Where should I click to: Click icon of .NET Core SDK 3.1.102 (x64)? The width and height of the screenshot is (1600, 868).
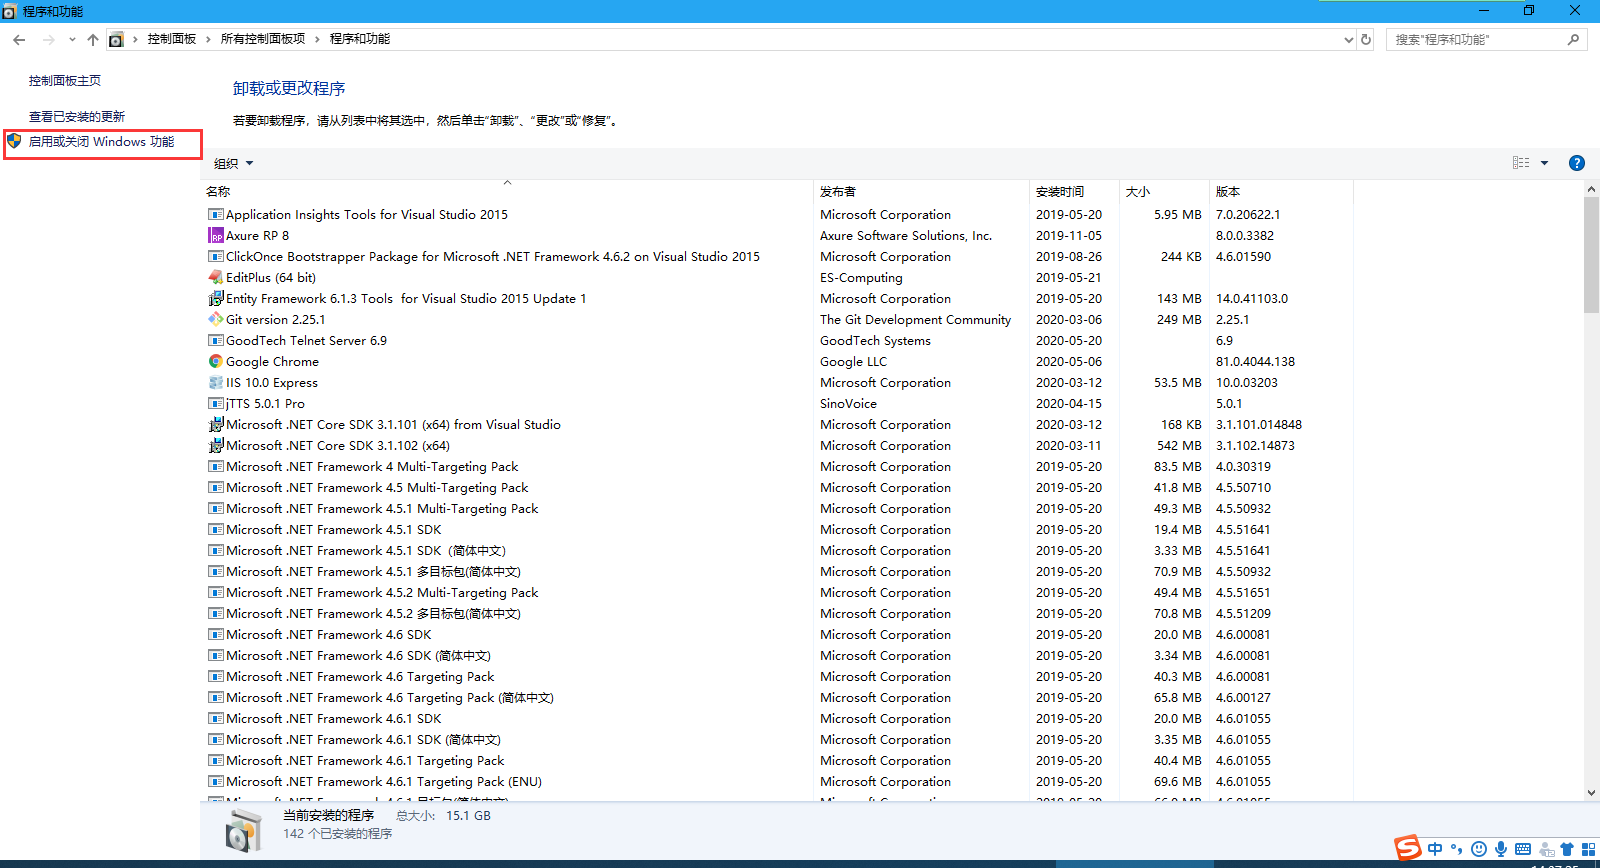pyautogui.click(x=215, y=446)
